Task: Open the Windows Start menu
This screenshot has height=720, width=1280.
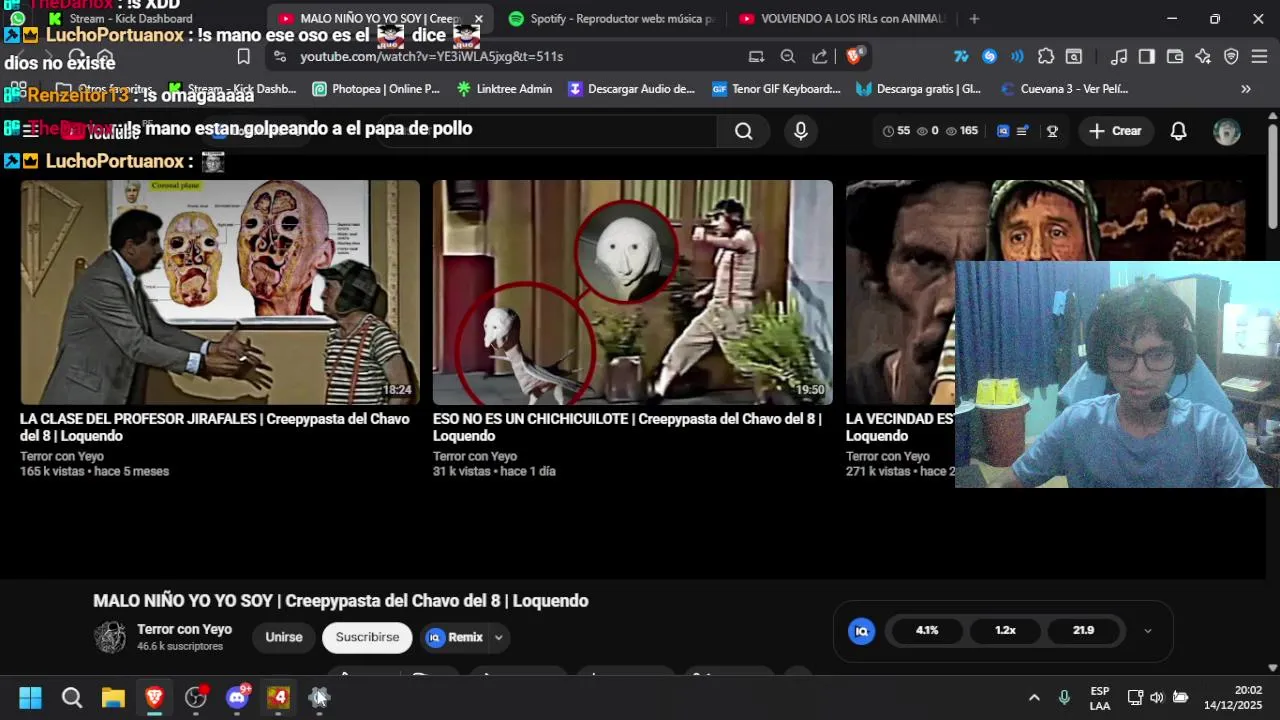Action: pyautogui.click(x=30, y=697)
